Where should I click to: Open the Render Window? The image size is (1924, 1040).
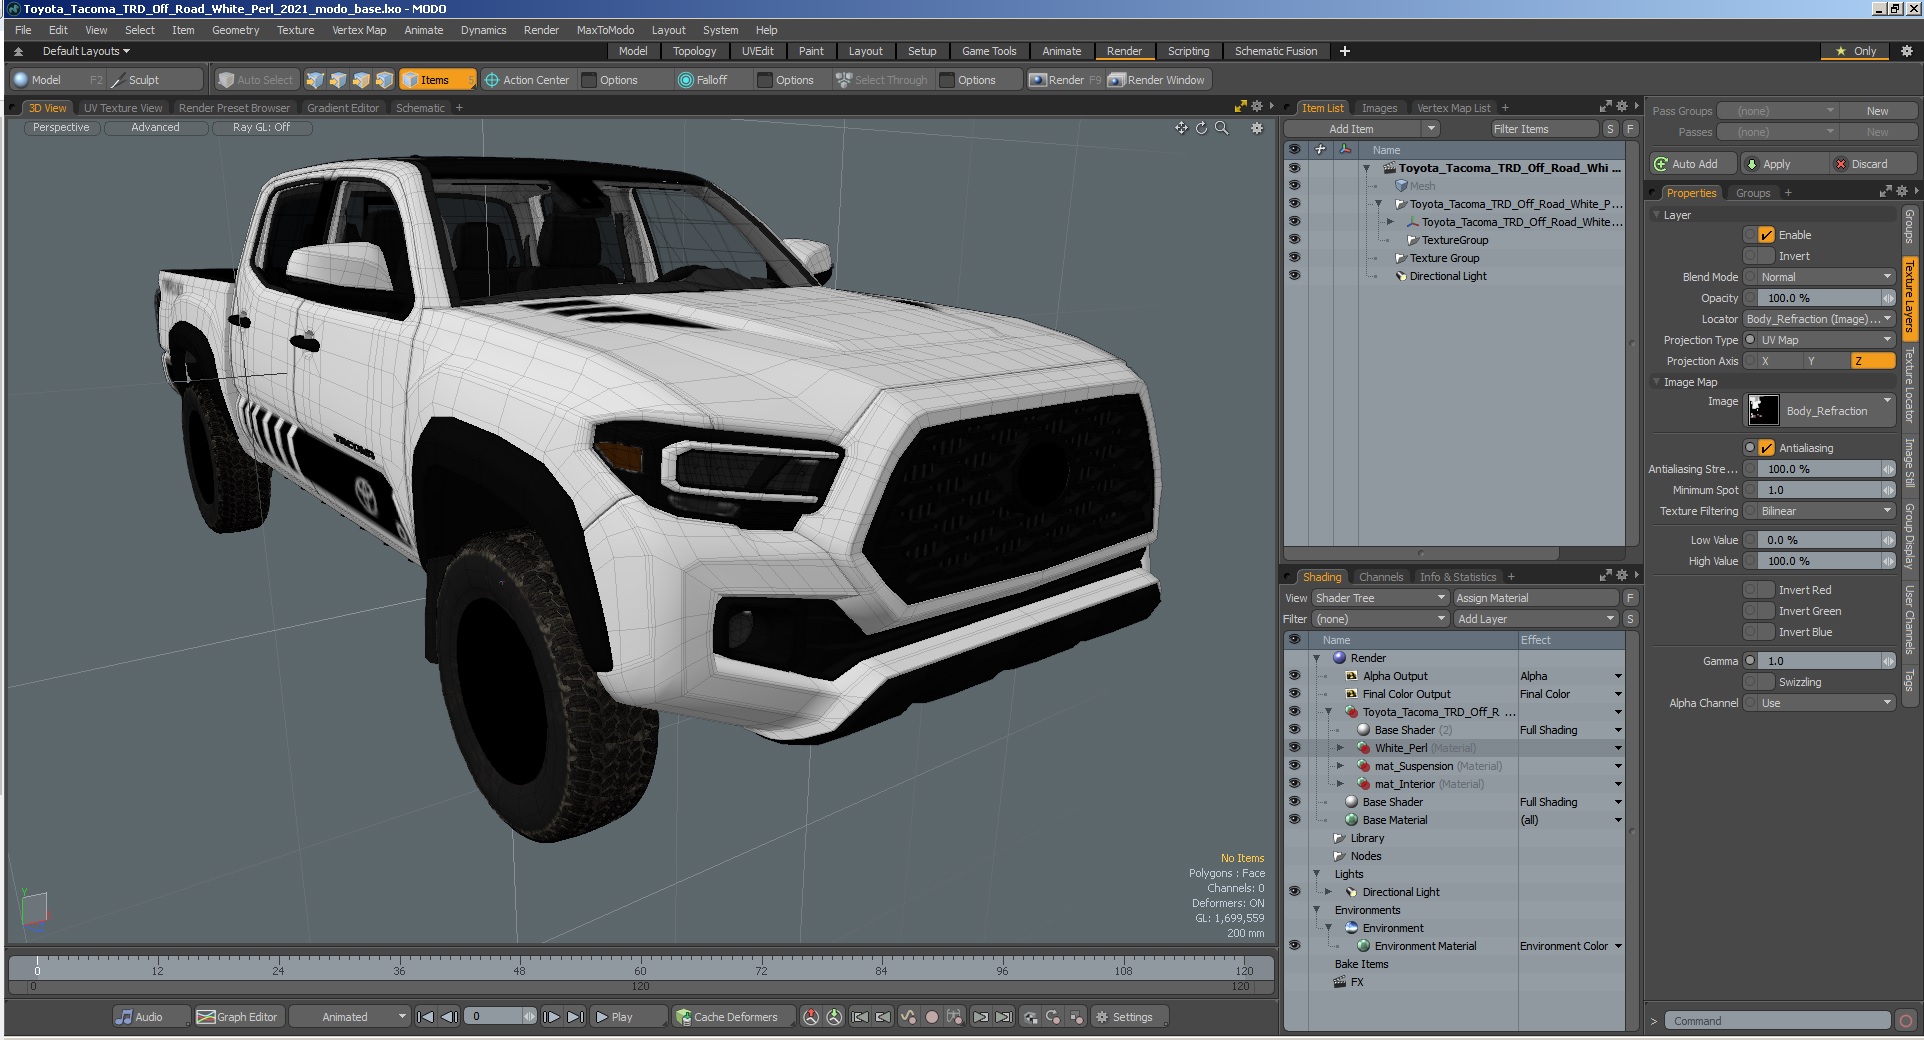[x=1157, y=80]
